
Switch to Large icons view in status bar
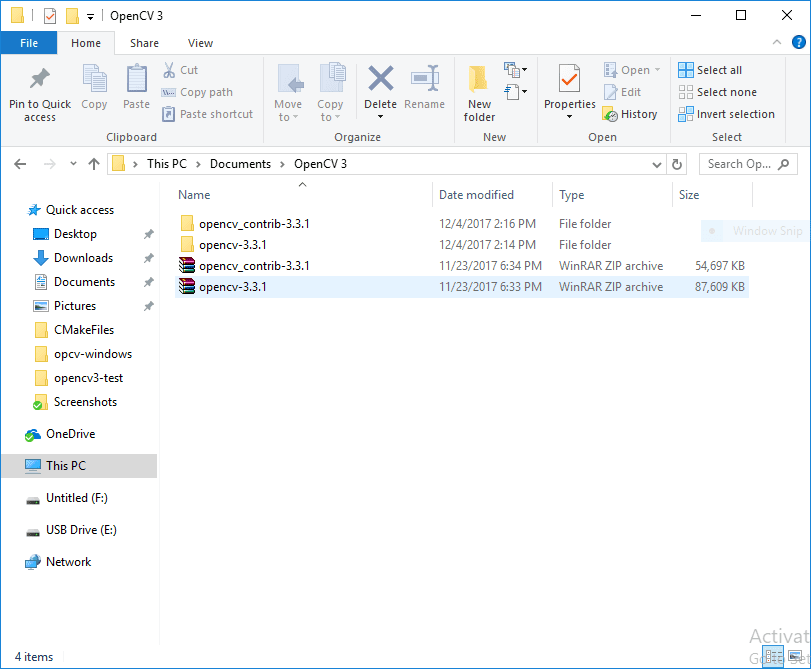pyautogui.click(x=795, y=657)
